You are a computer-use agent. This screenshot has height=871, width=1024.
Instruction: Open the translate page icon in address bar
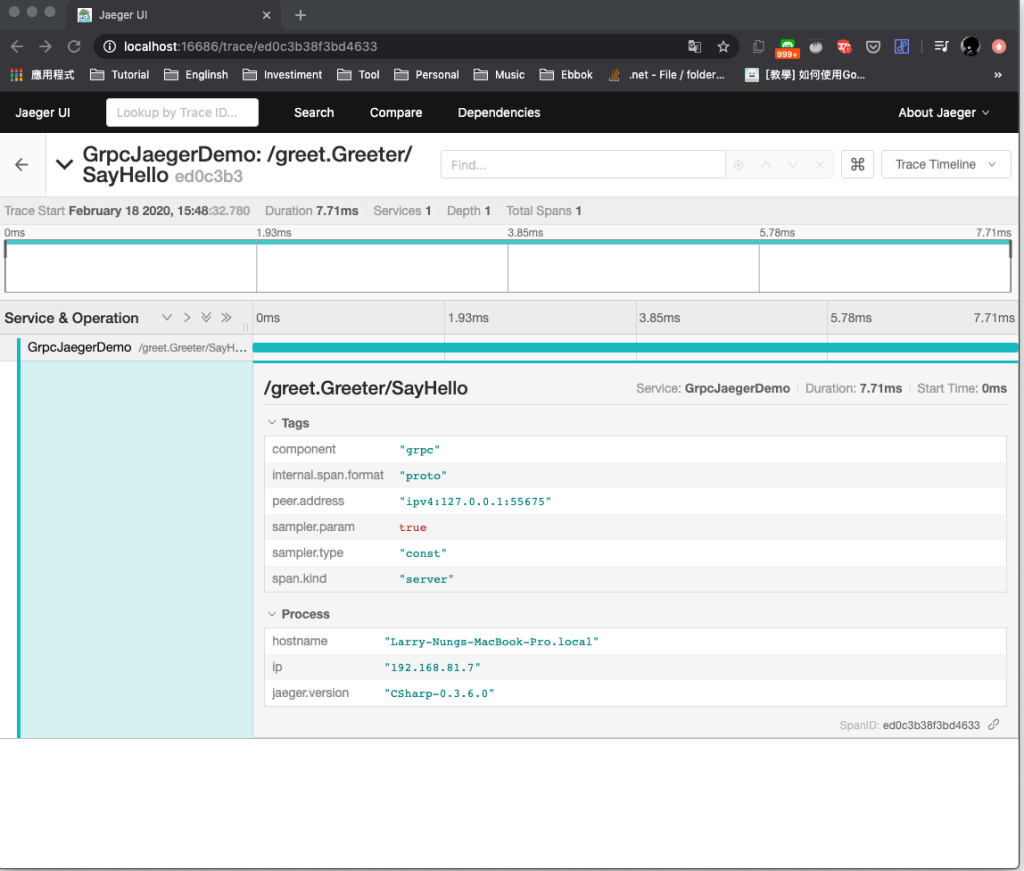(x=694, y=46)
